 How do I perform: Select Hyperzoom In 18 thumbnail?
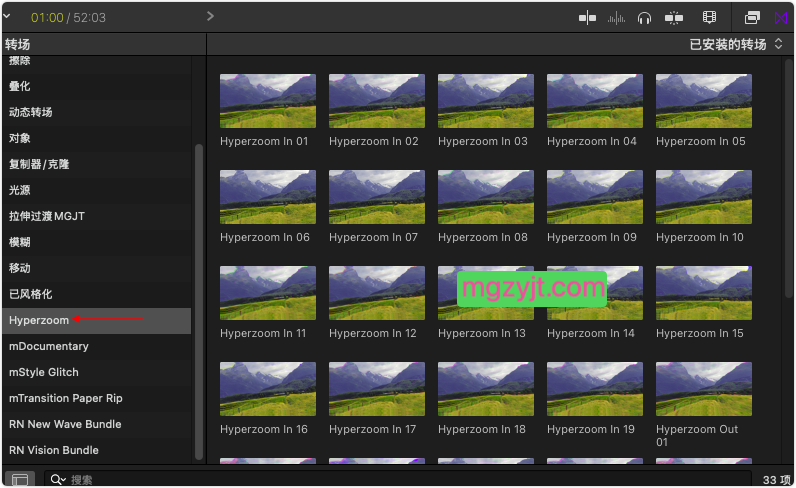[486, 389]
